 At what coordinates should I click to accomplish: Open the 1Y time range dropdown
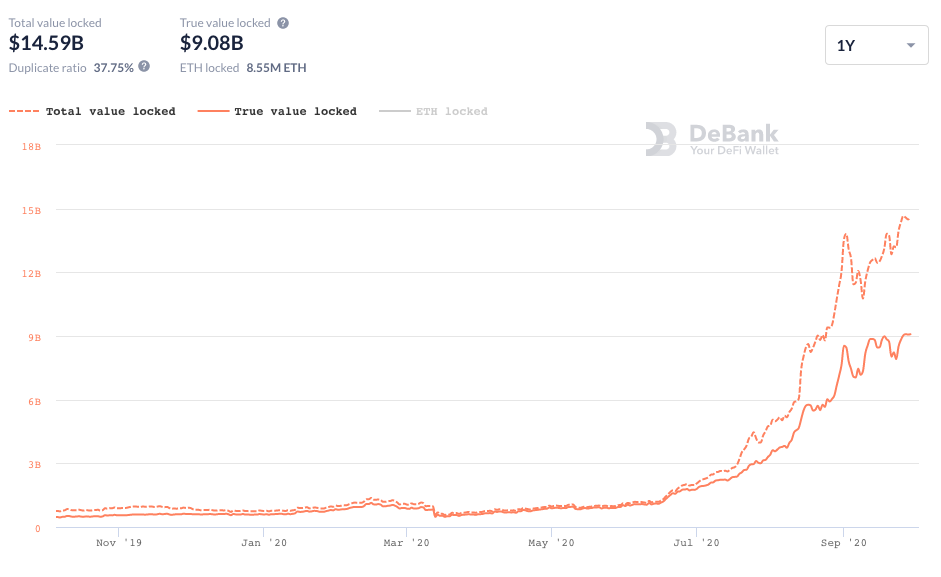coord(877,45)
